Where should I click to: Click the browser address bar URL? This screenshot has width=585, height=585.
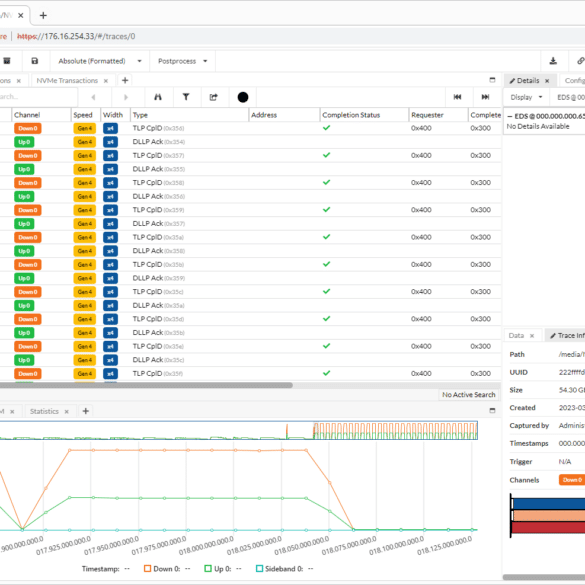pyautogui.click(x=76, y=36)
